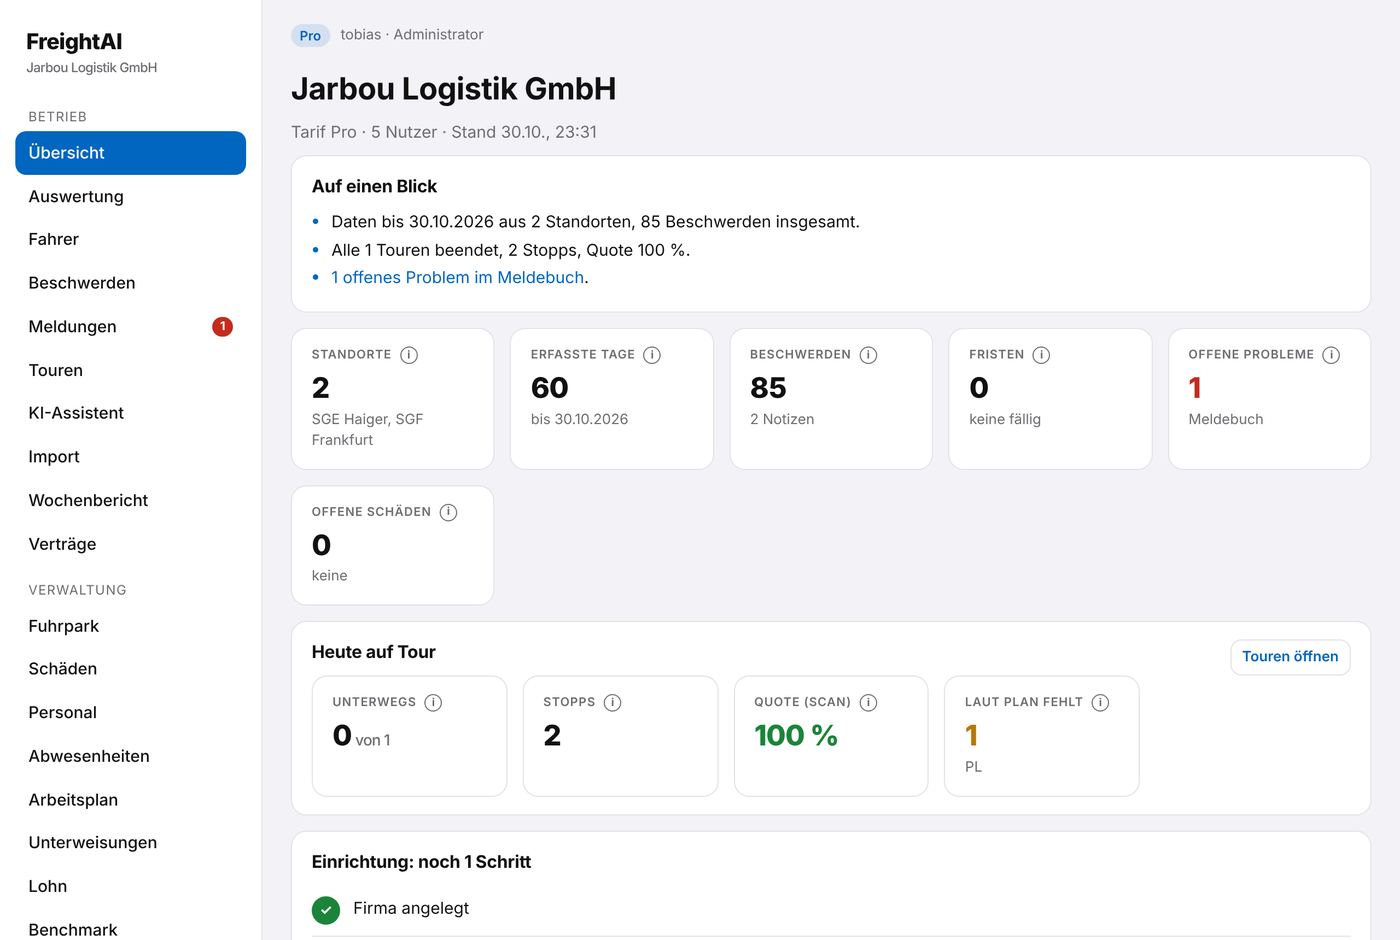Go to Import in the sidebar
The width and height of the screenshot is (1400, 940).
(131, 457)
